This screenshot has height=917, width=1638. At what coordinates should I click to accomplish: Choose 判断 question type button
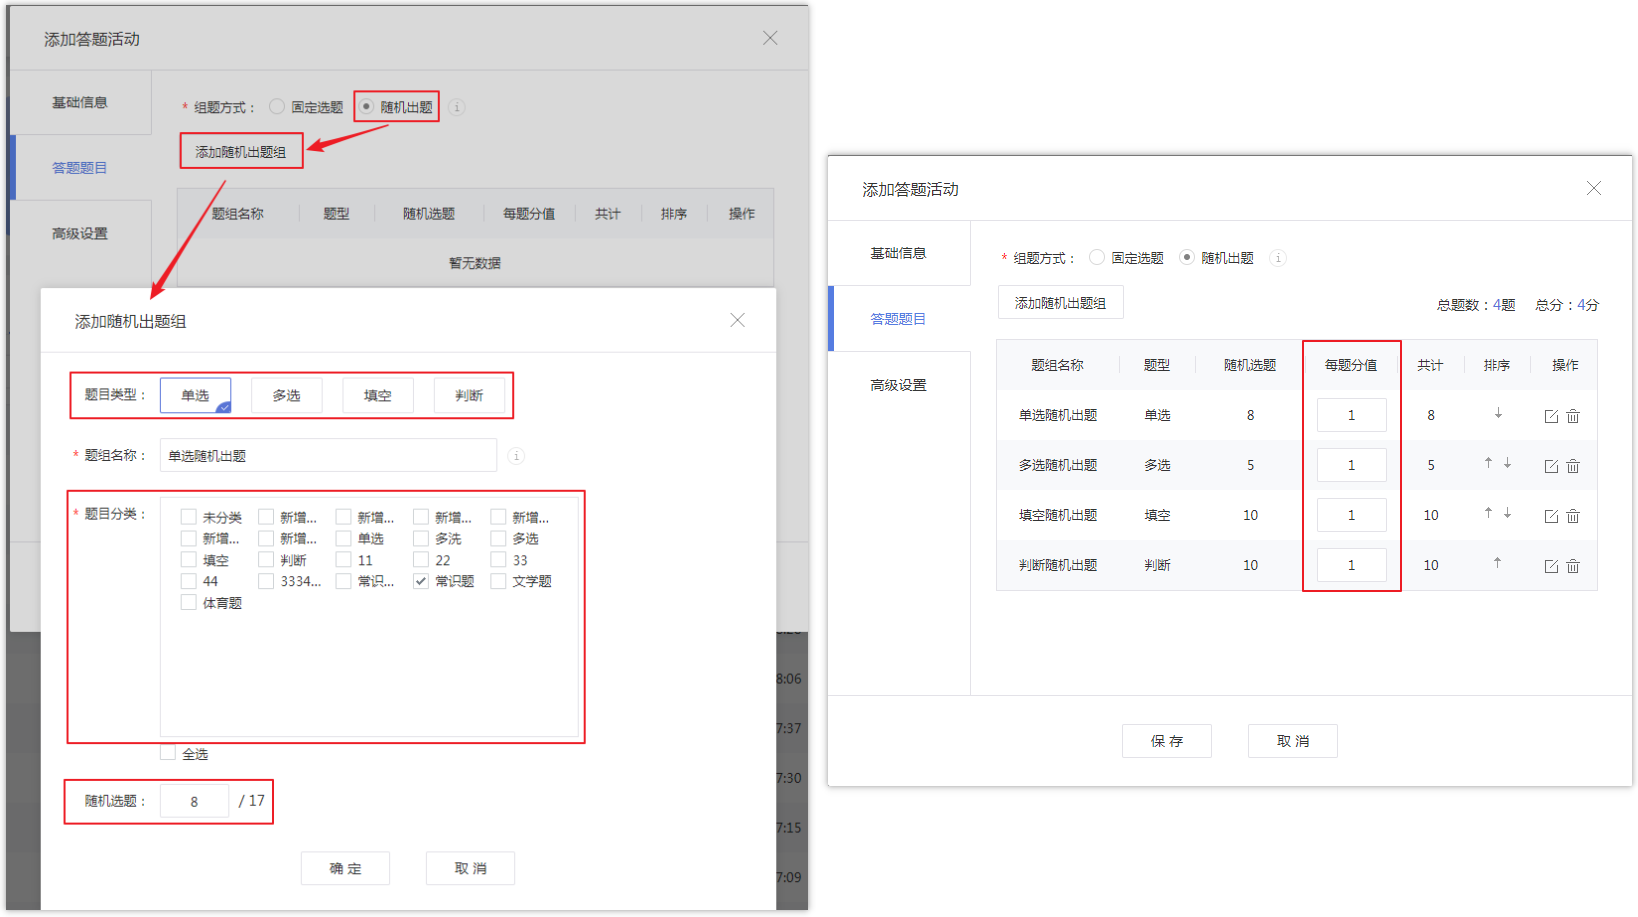(469, 395)
